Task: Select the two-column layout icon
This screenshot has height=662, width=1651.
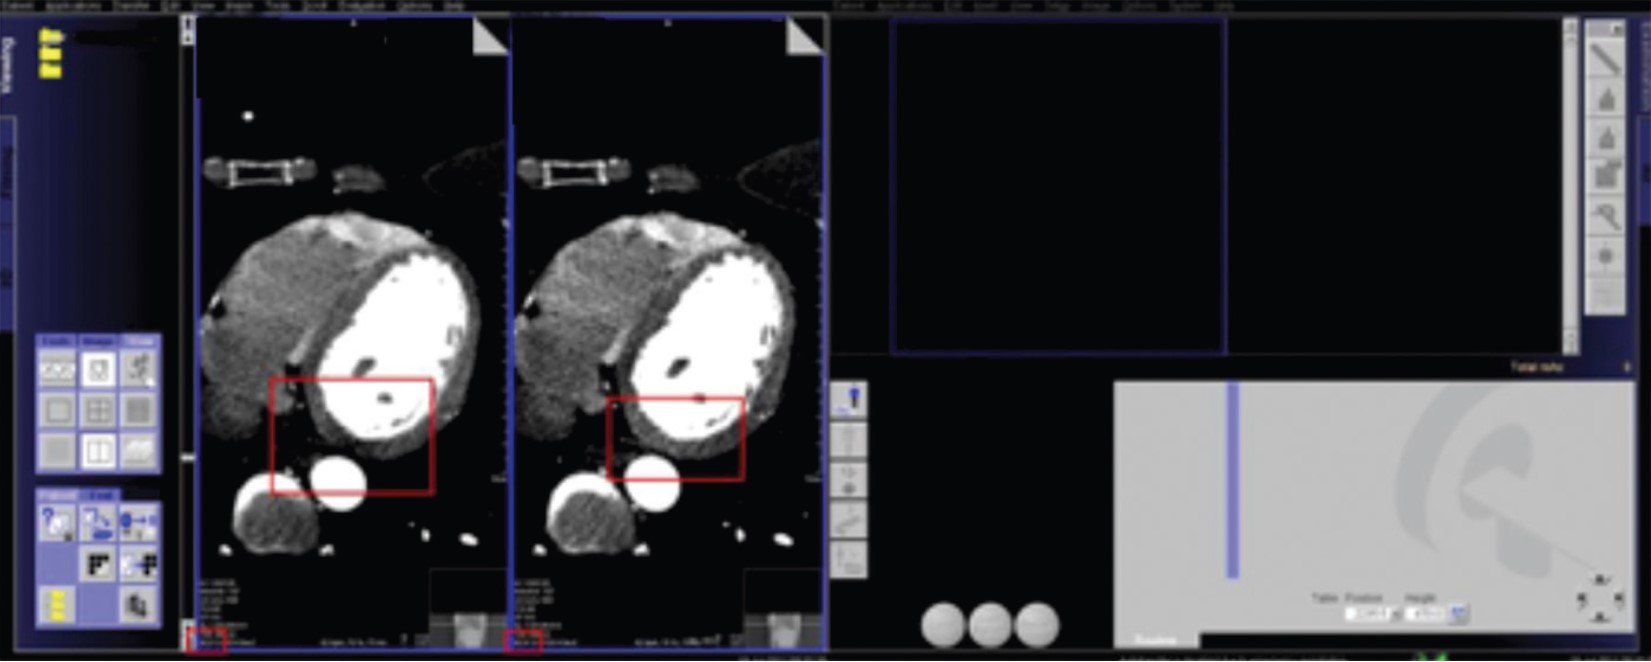Action: pos(98,451)
